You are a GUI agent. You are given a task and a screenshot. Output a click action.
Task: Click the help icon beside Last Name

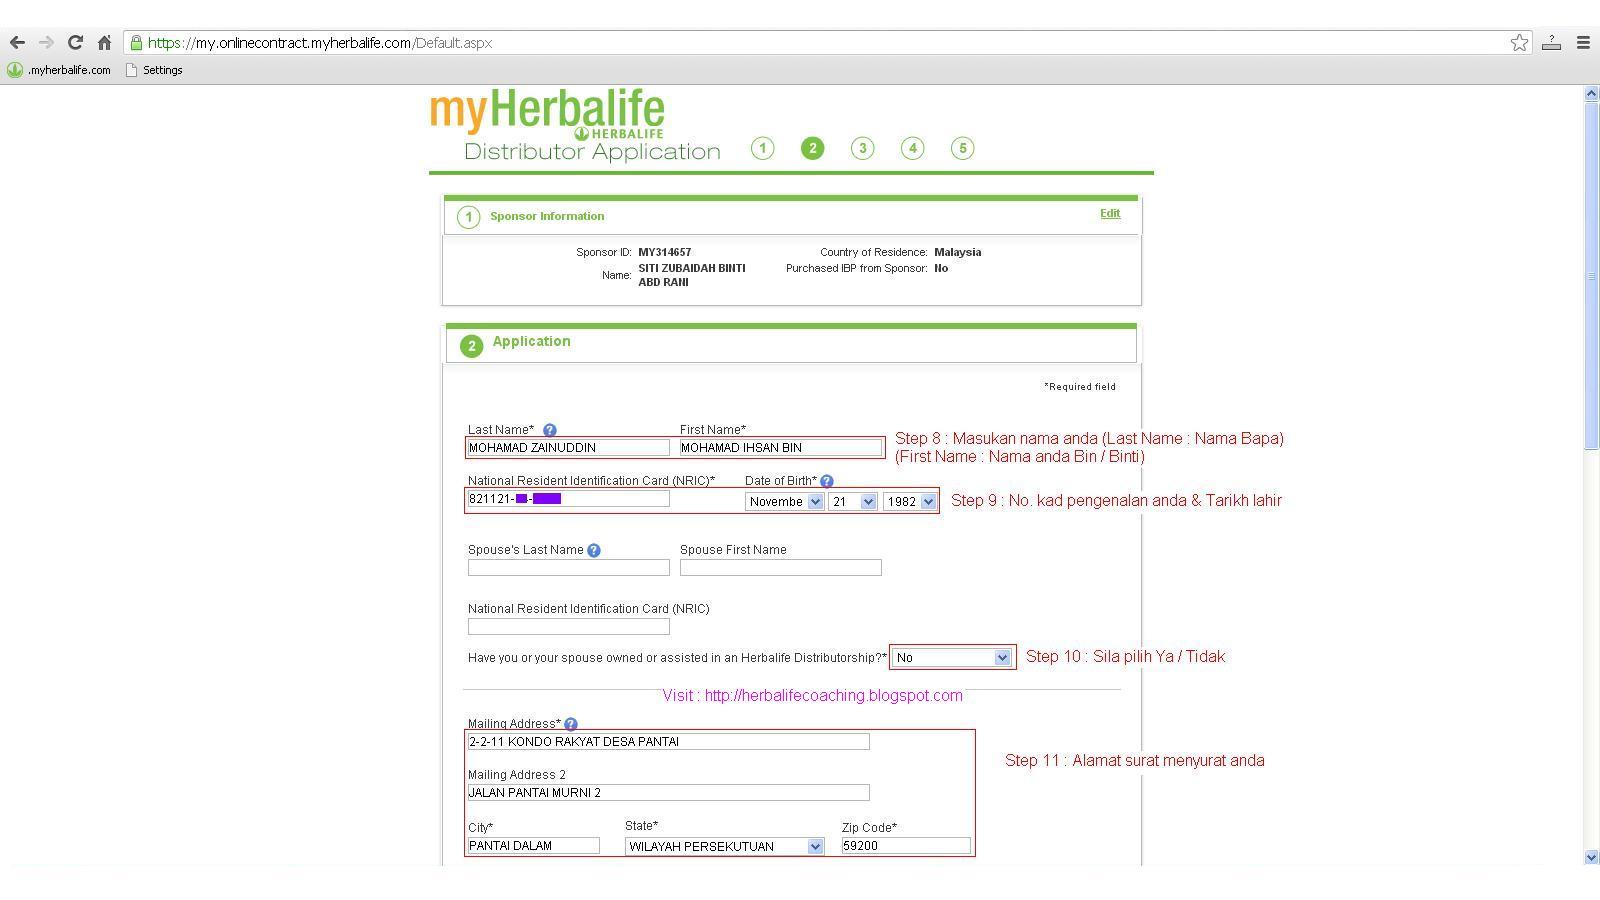pos(550,430)
